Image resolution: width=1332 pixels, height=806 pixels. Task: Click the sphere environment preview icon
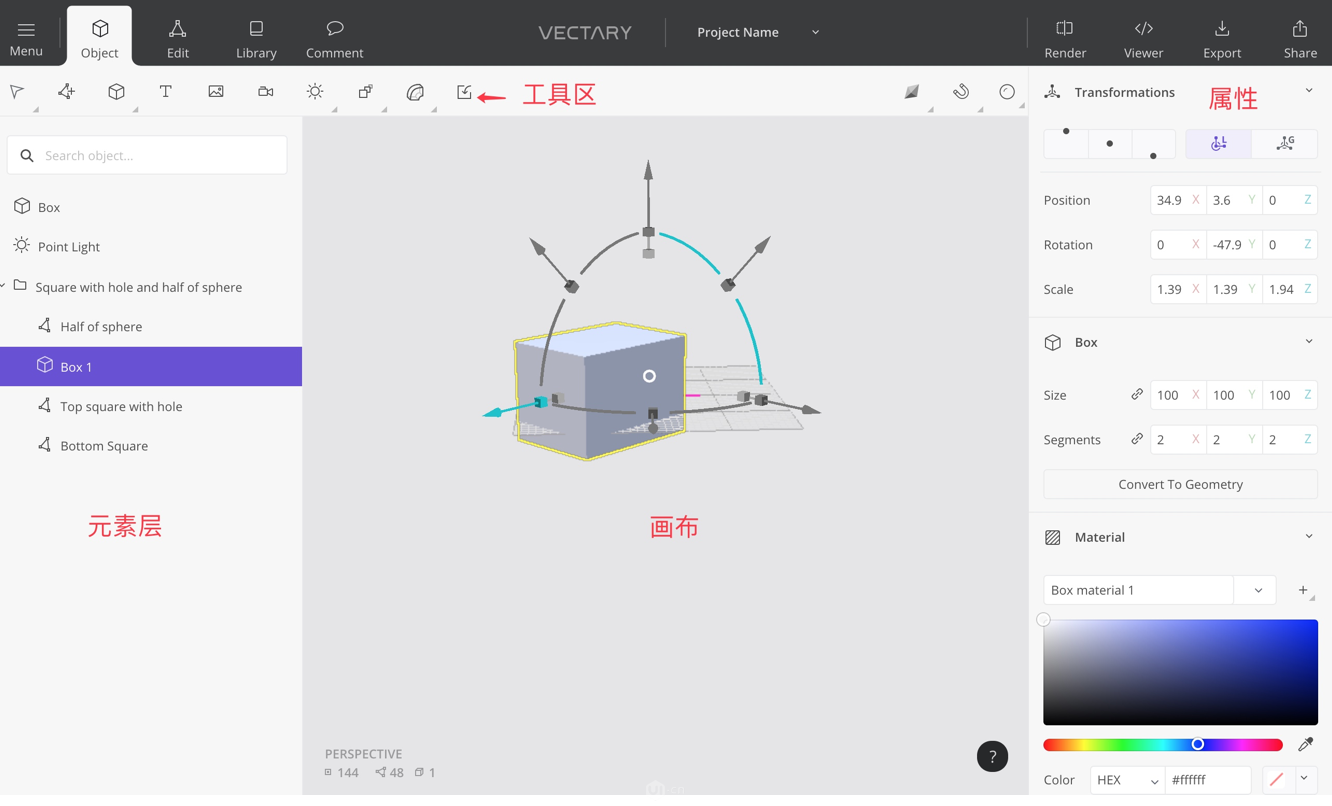click(1007, 92)
